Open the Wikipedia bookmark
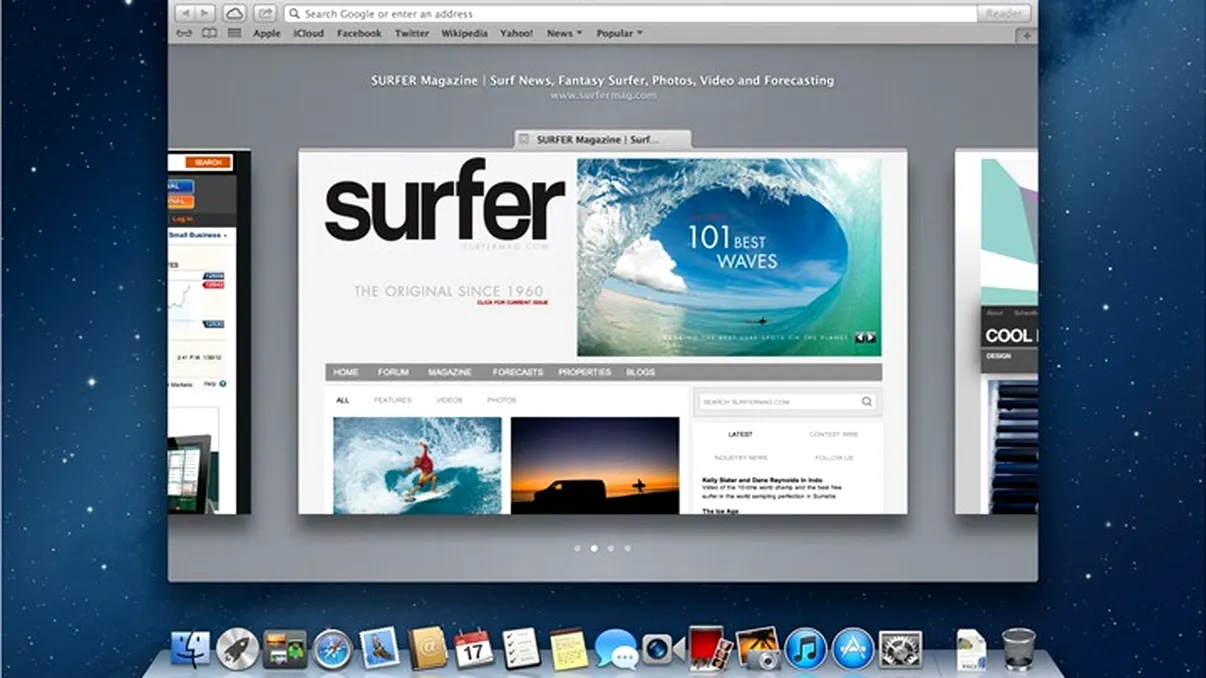The height and width of the screenshot is (678, 1206). [464, 33]
